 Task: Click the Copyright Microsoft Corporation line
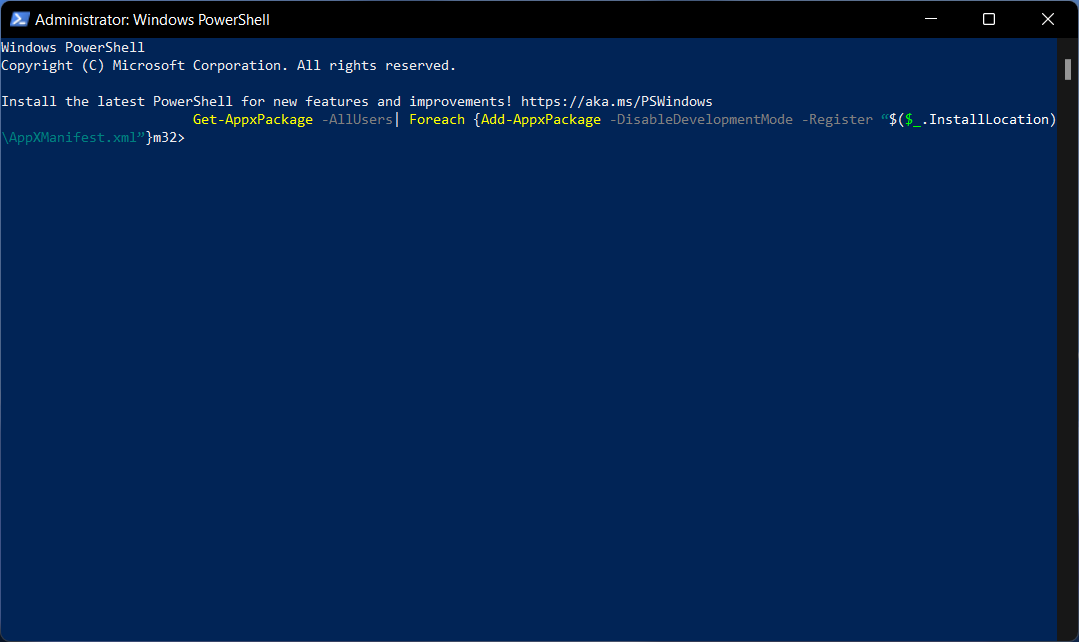[x=228, y=65]
